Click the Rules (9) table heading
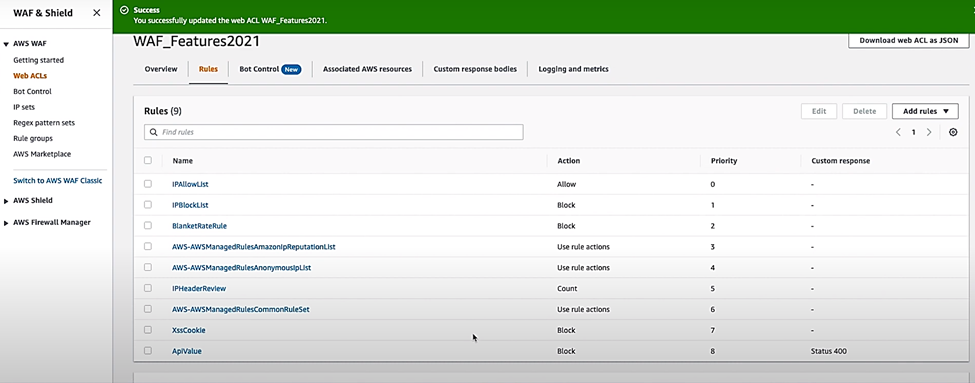The width and height of the screenshot is (975, 383). [163, 111]
